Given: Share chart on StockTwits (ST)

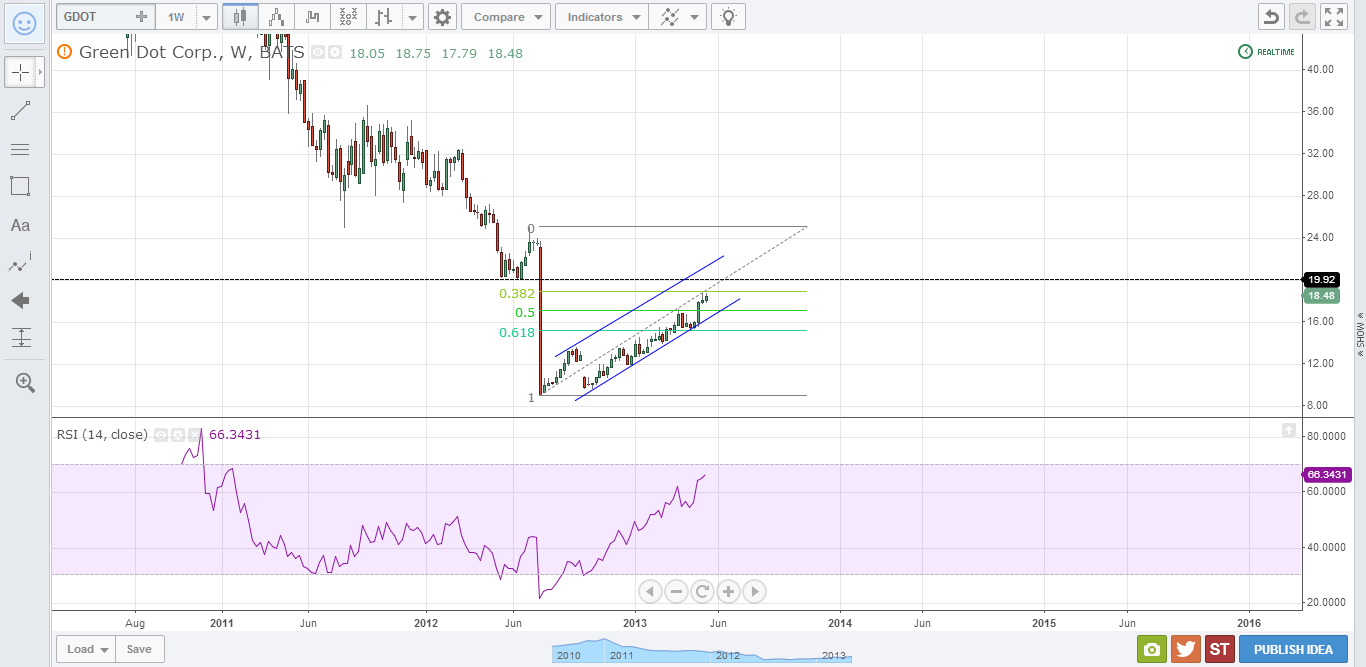Looking at the screenshot, I should pyautogui.click(x=1220, y=649).
